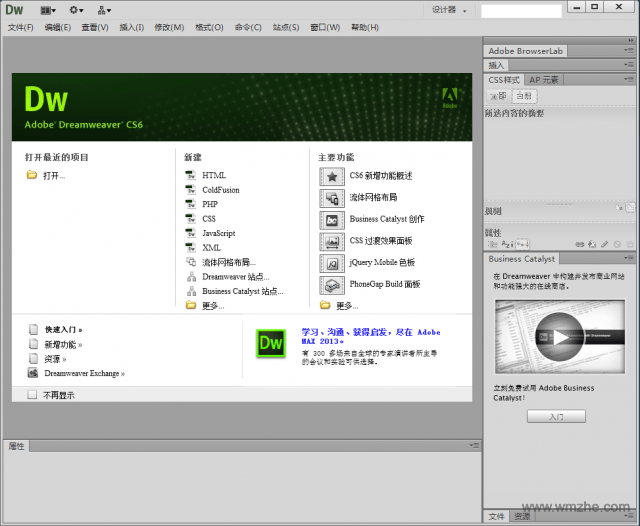The height and width of the screenshot is (526, 640).
Task: Create new PHP document icon
Action: point(191,204)
